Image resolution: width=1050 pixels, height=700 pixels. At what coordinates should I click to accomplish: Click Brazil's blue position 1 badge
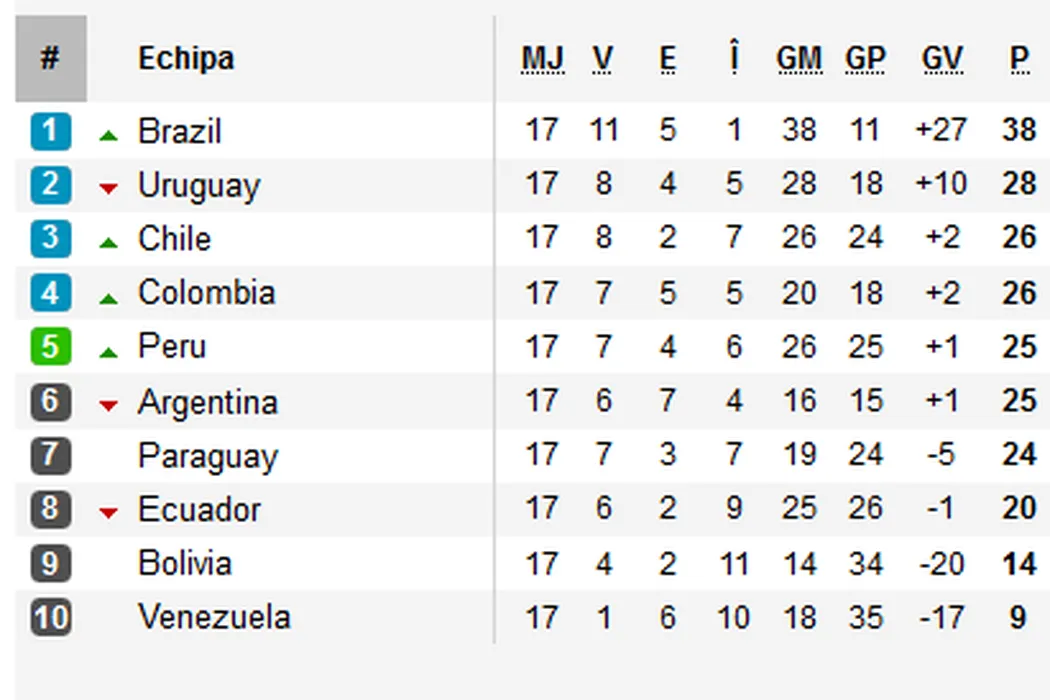50,131
